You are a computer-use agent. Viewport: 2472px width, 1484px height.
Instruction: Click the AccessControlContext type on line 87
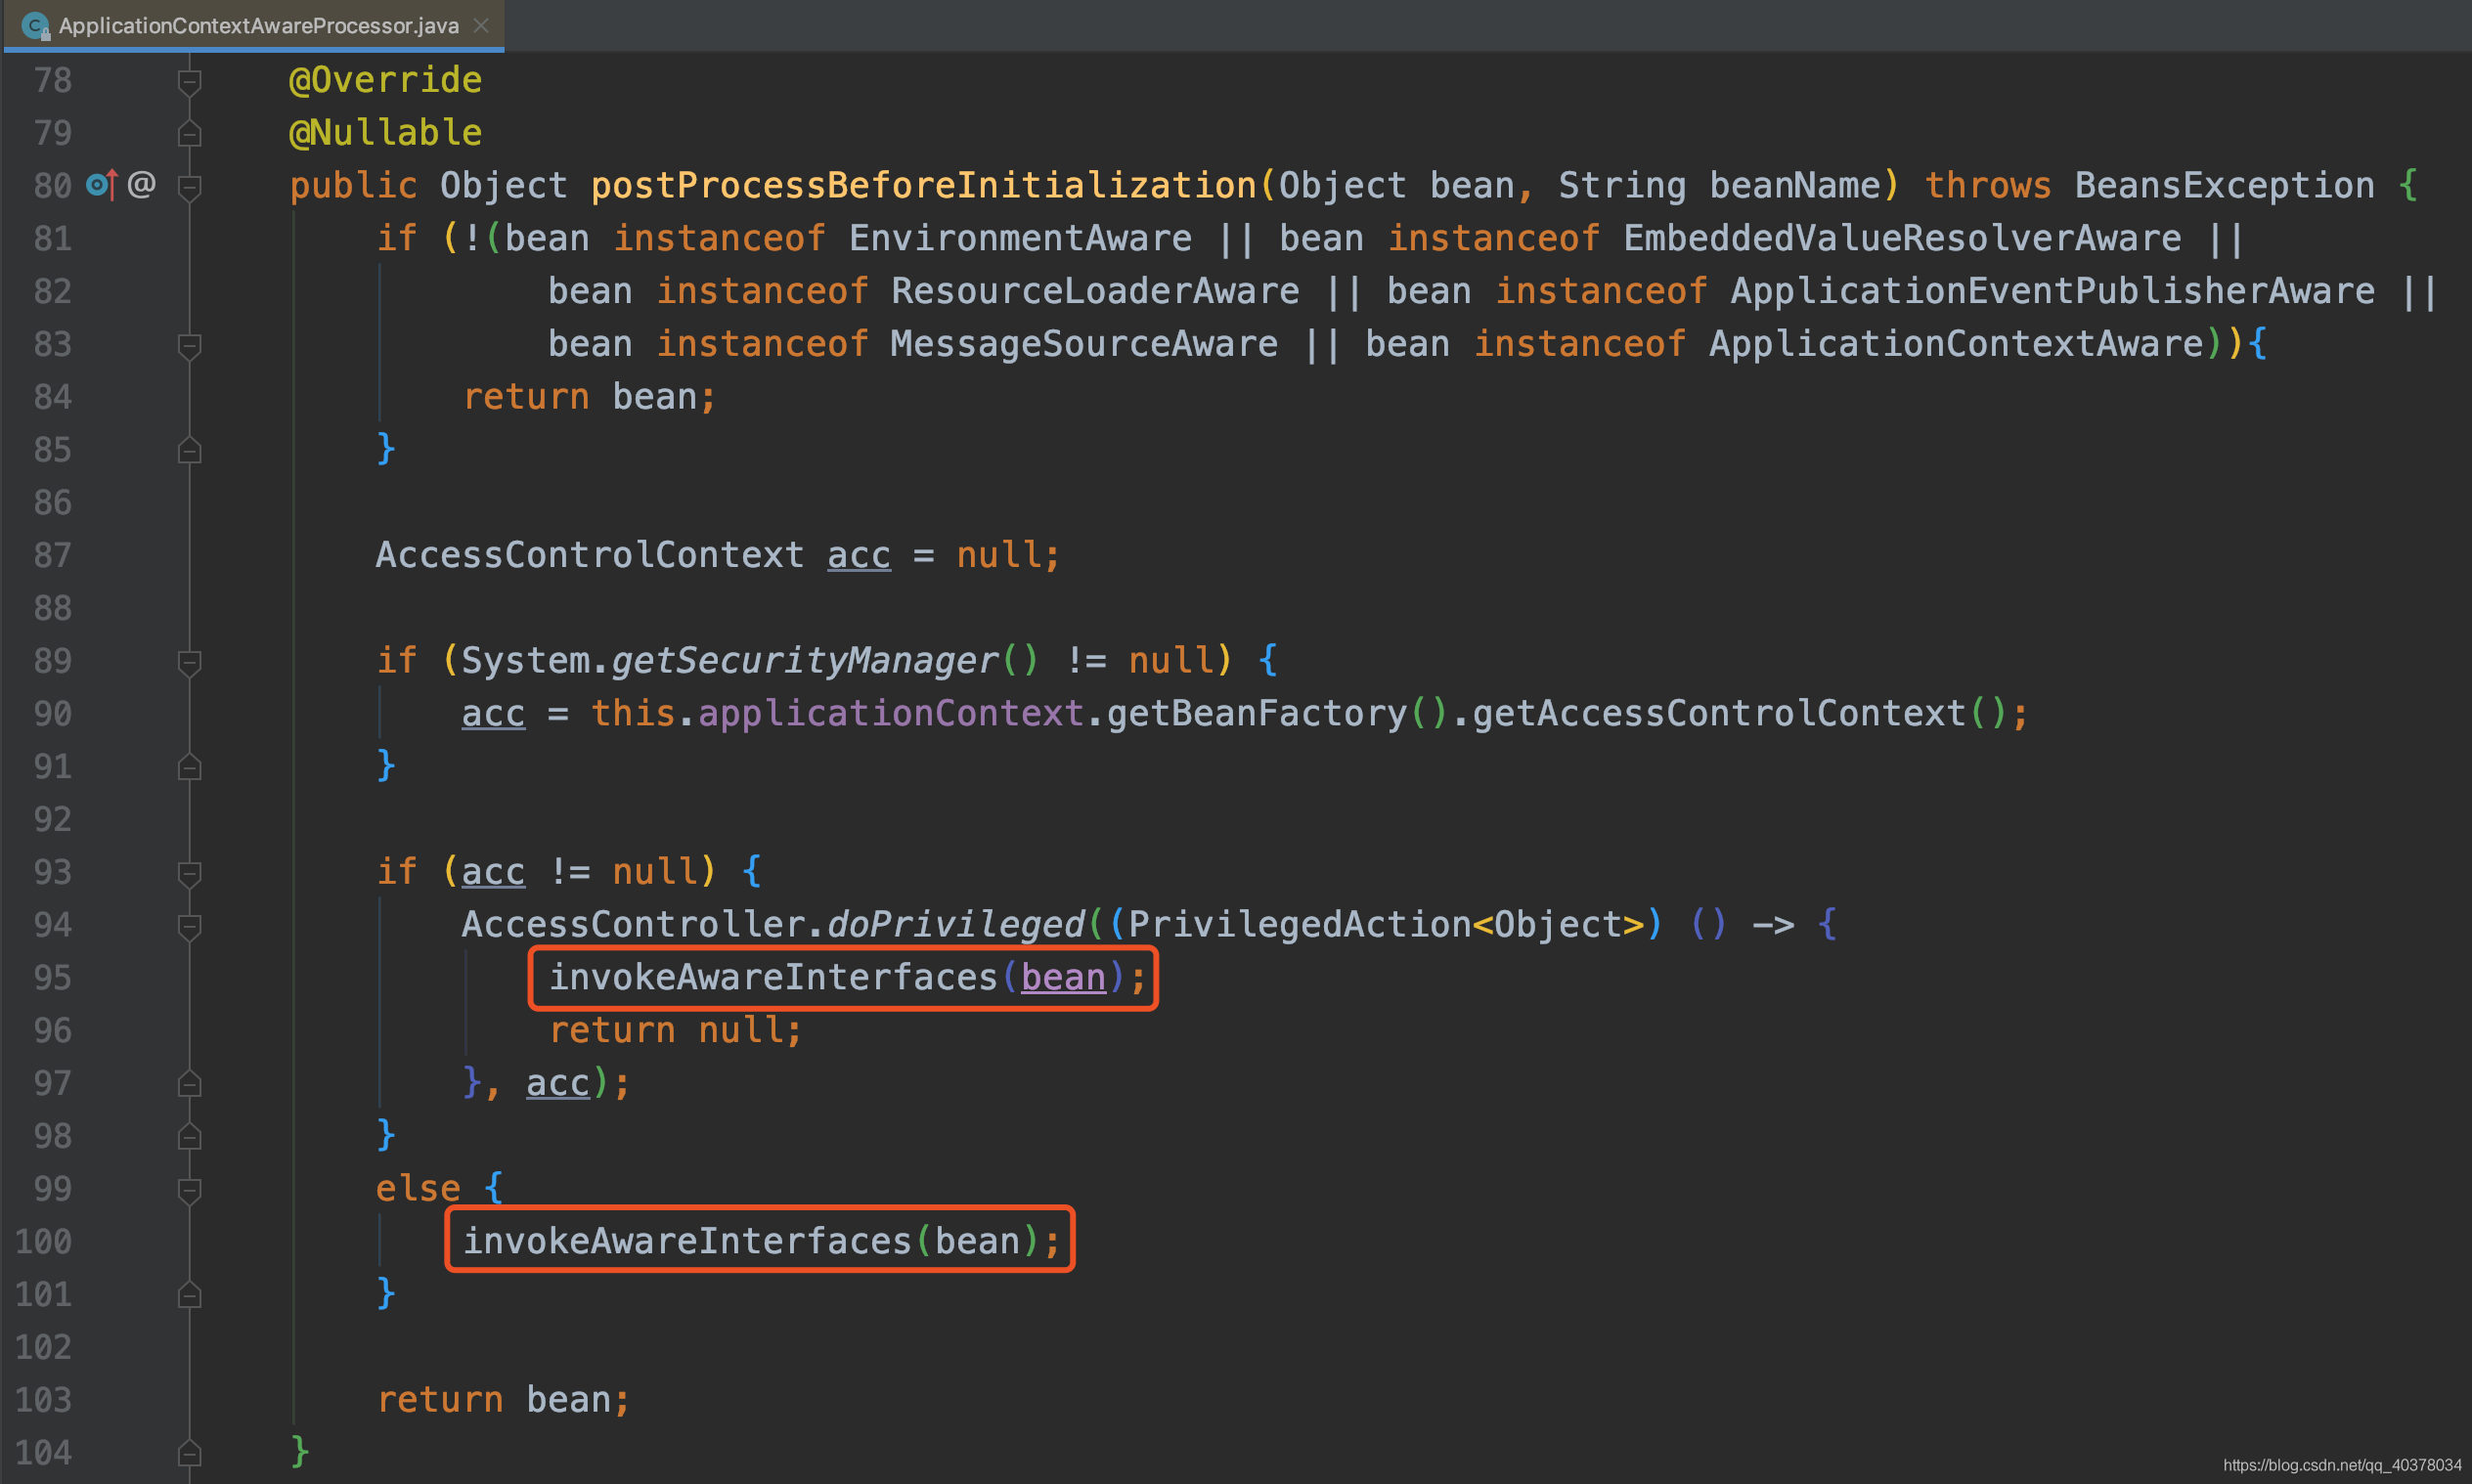(590, 555)
